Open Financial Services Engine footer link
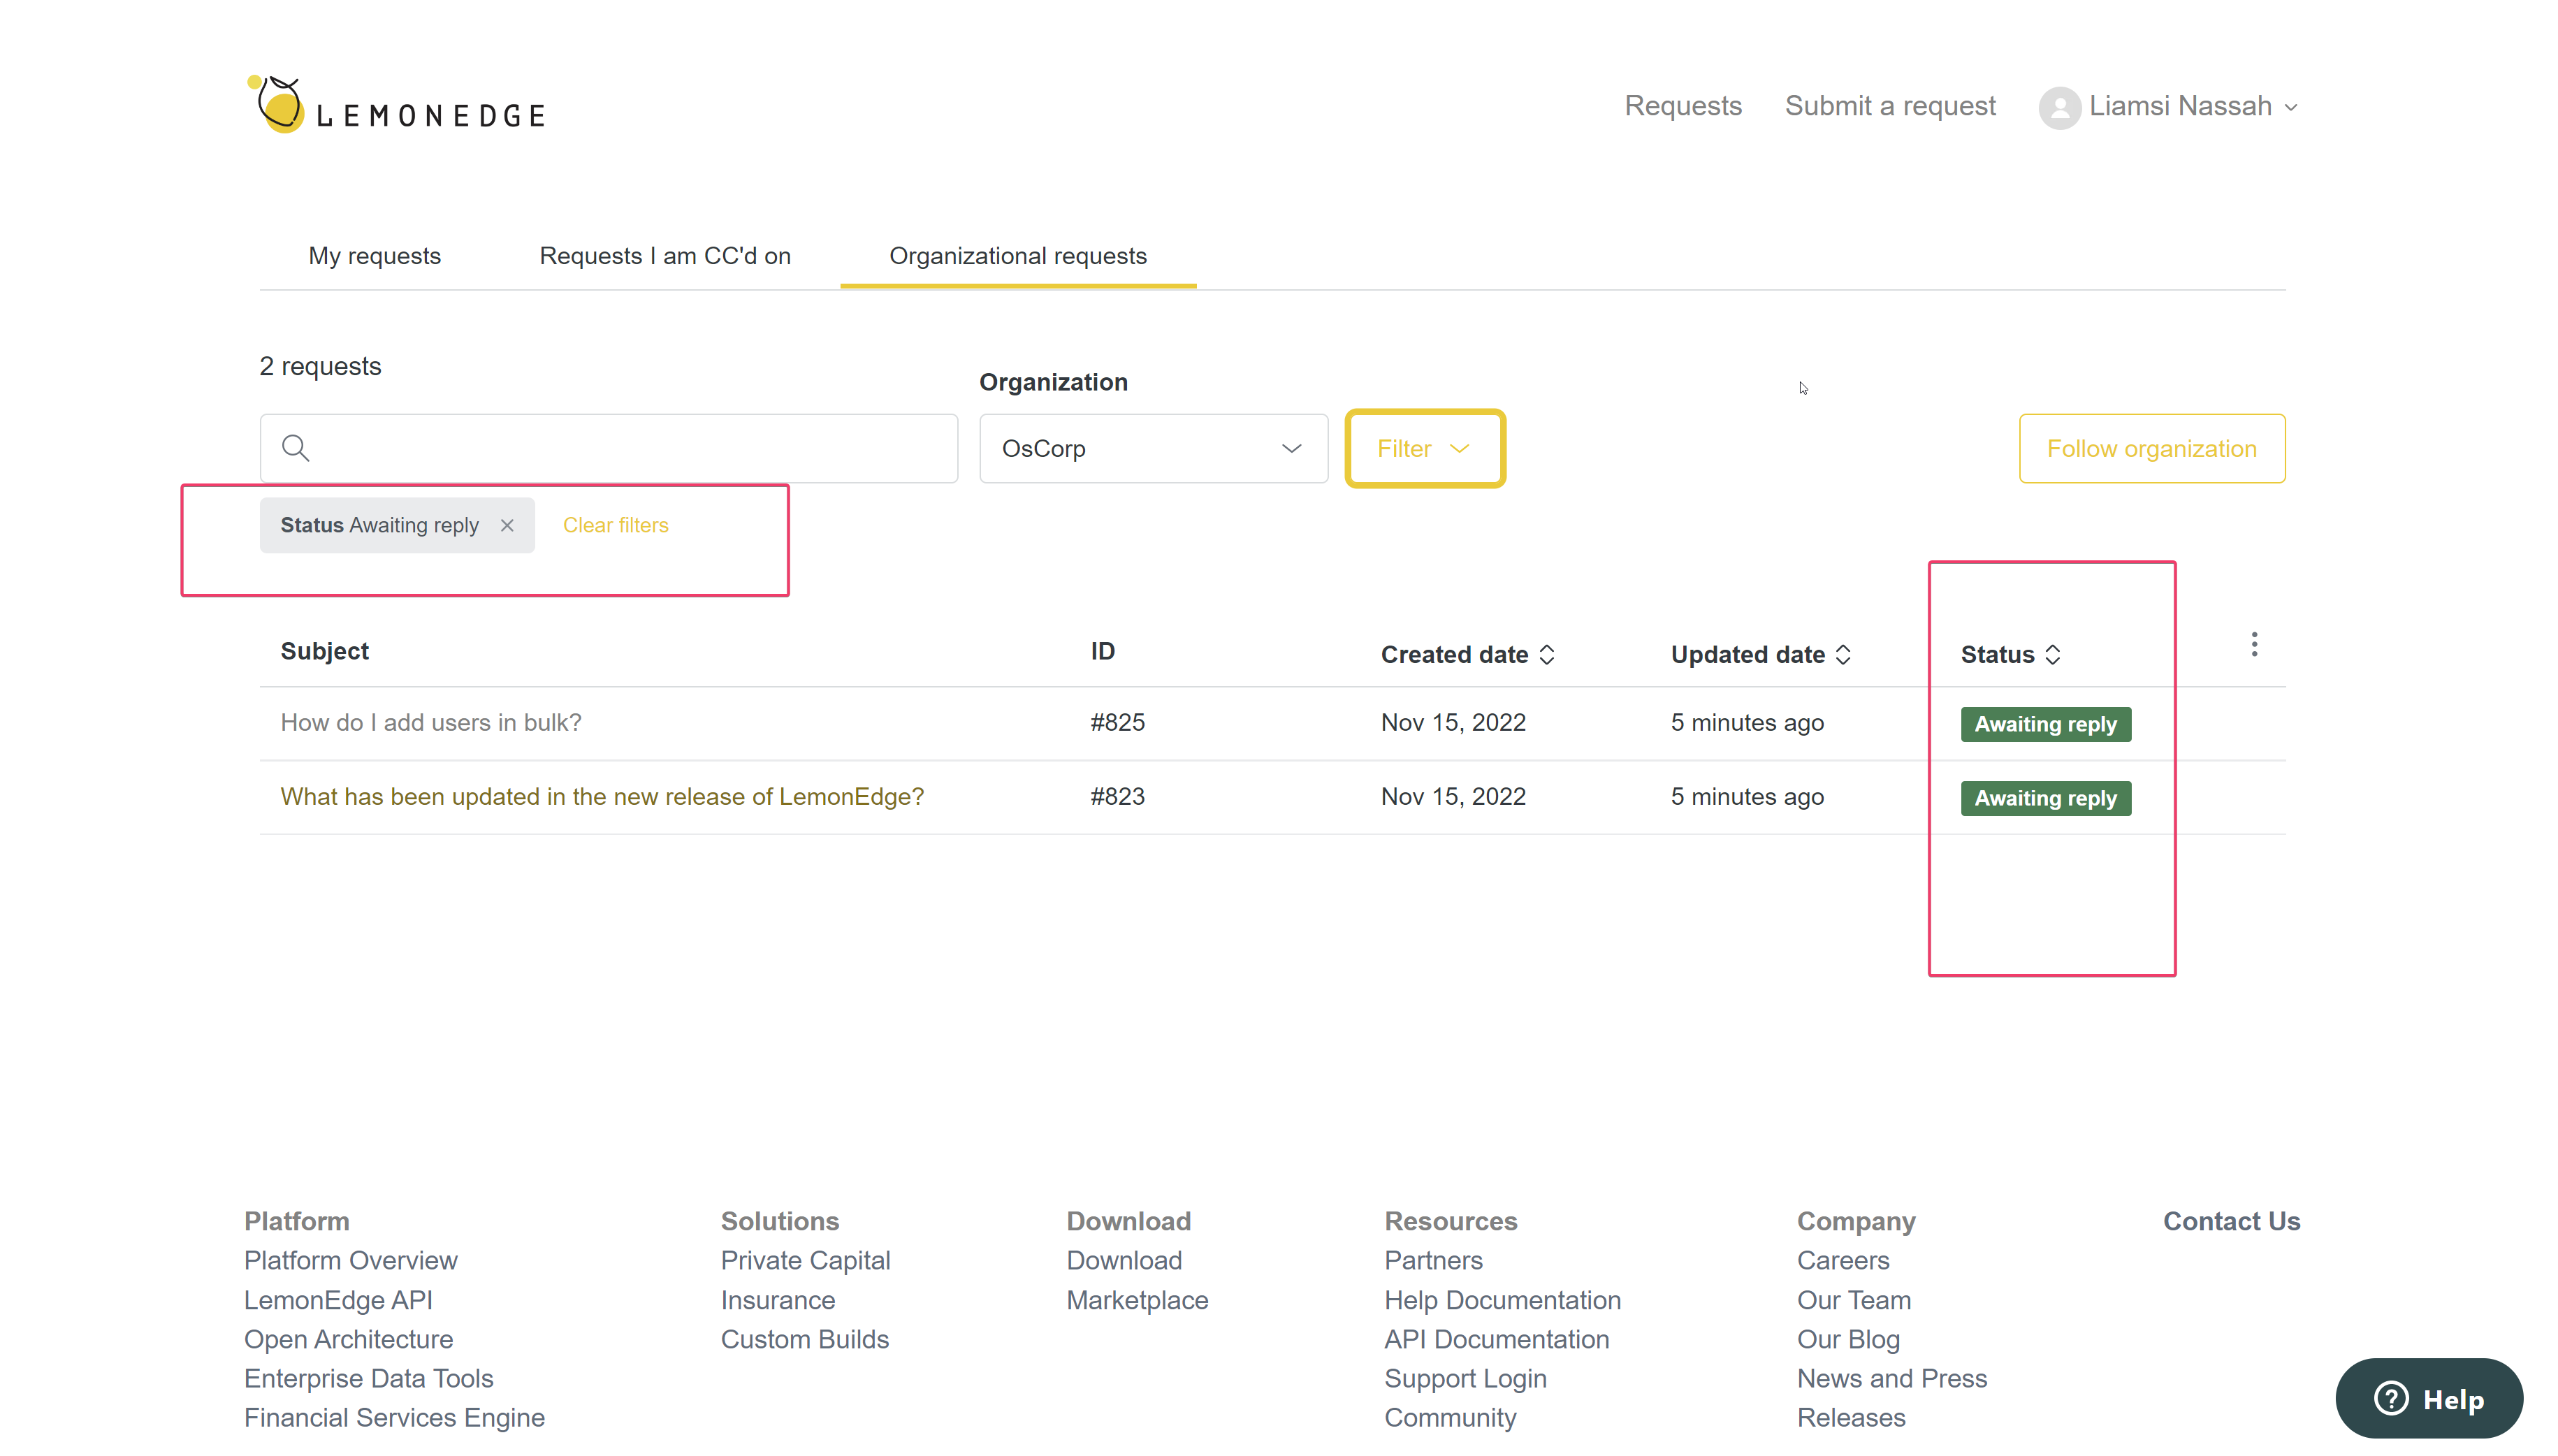This screenshot has width=2558, height=1456. click(394, 1417)
